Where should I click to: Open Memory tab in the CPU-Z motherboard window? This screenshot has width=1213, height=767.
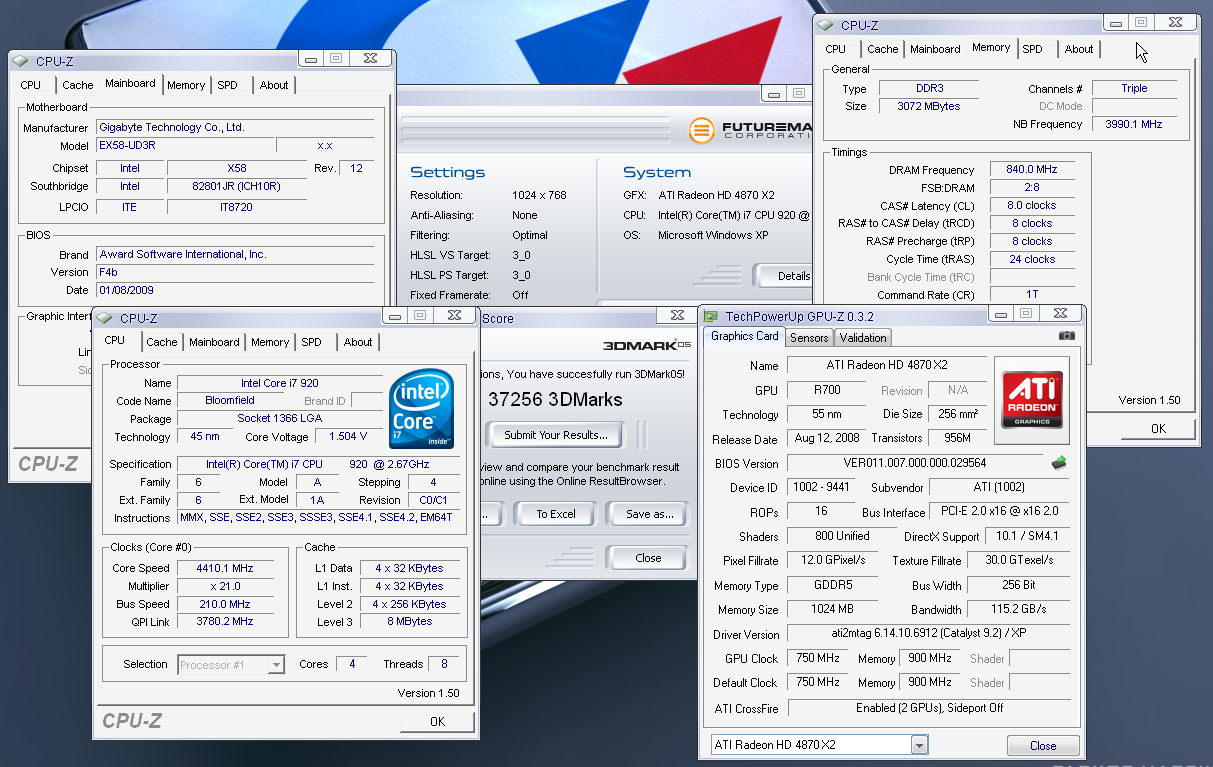186,85
